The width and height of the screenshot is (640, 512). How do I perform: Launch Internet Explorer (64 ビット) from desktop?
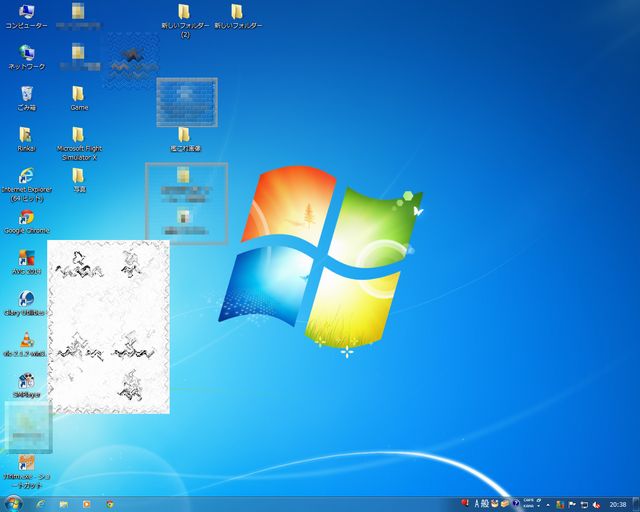(x=26, y=185)
